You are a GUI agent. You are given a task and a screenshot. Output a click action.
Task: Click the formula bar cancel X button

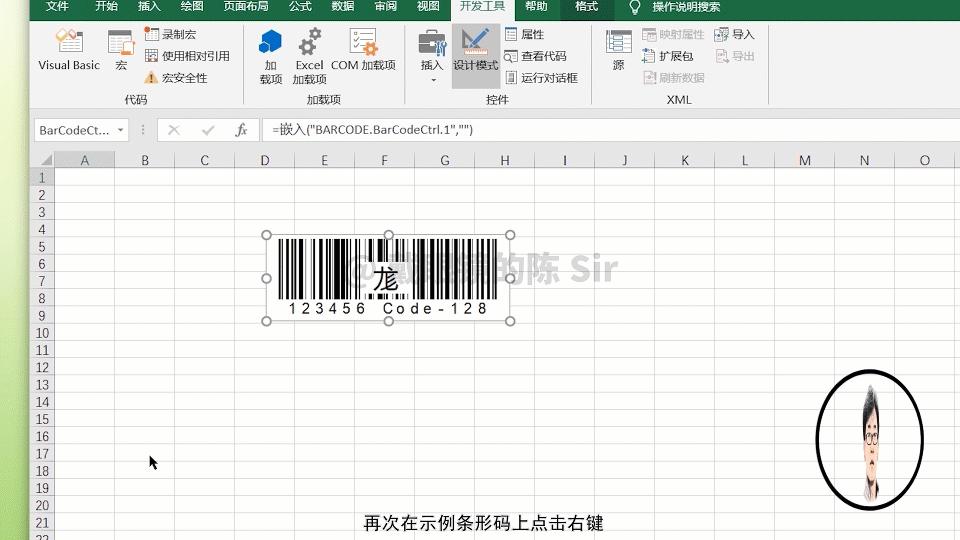(174, 130)
